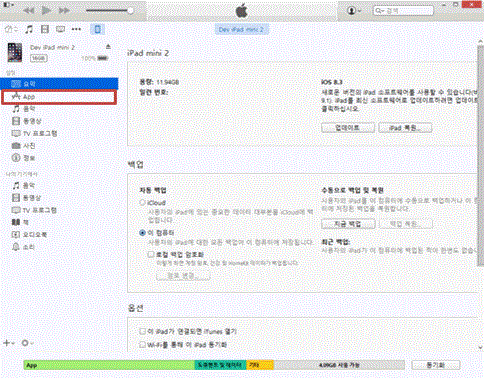The image size is (484, 378).
Task: Select the 이 컴퓨터 backup radio button
Action: pyautogui.click(x=142, y=233)
